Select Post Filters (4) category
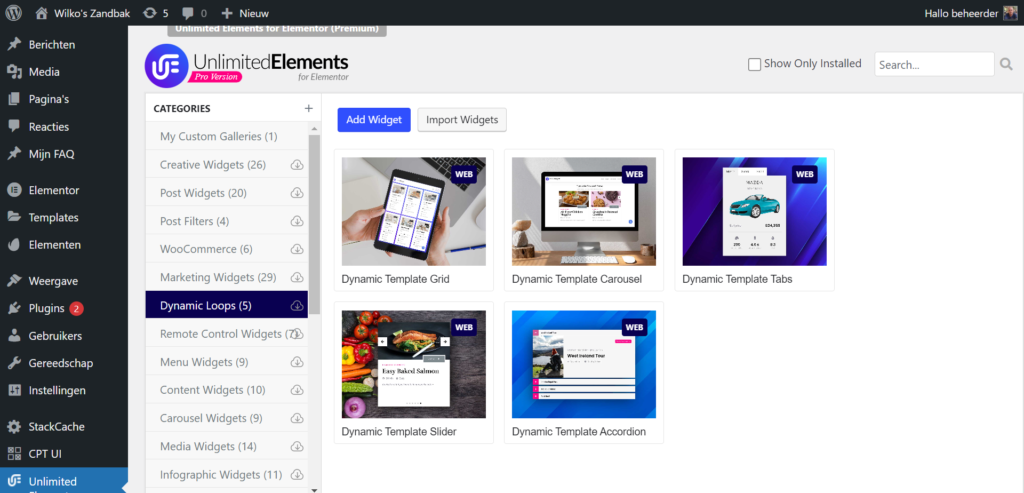This screenshot has width=1024, height=493. tap(227, 221)
